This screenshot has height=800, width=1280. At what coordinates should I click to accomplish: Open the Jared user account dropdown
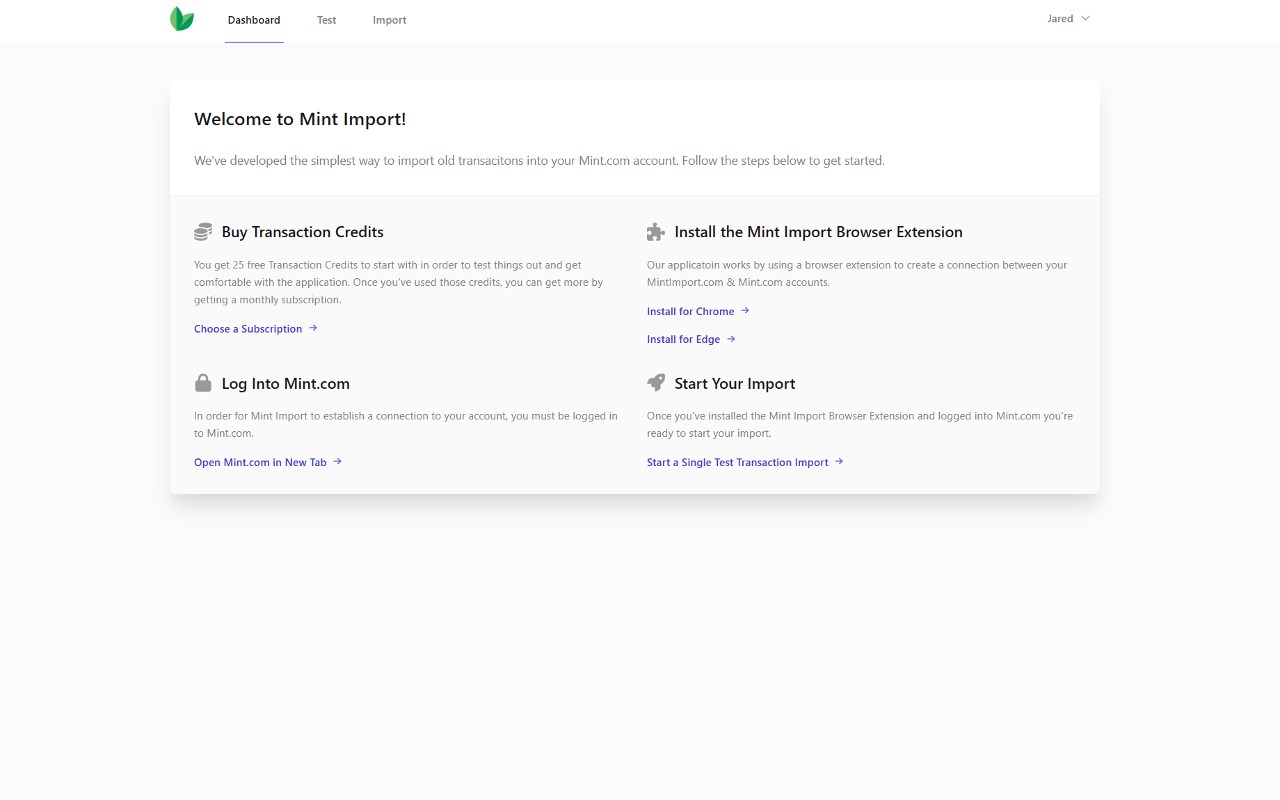[x=1060, y=19]
